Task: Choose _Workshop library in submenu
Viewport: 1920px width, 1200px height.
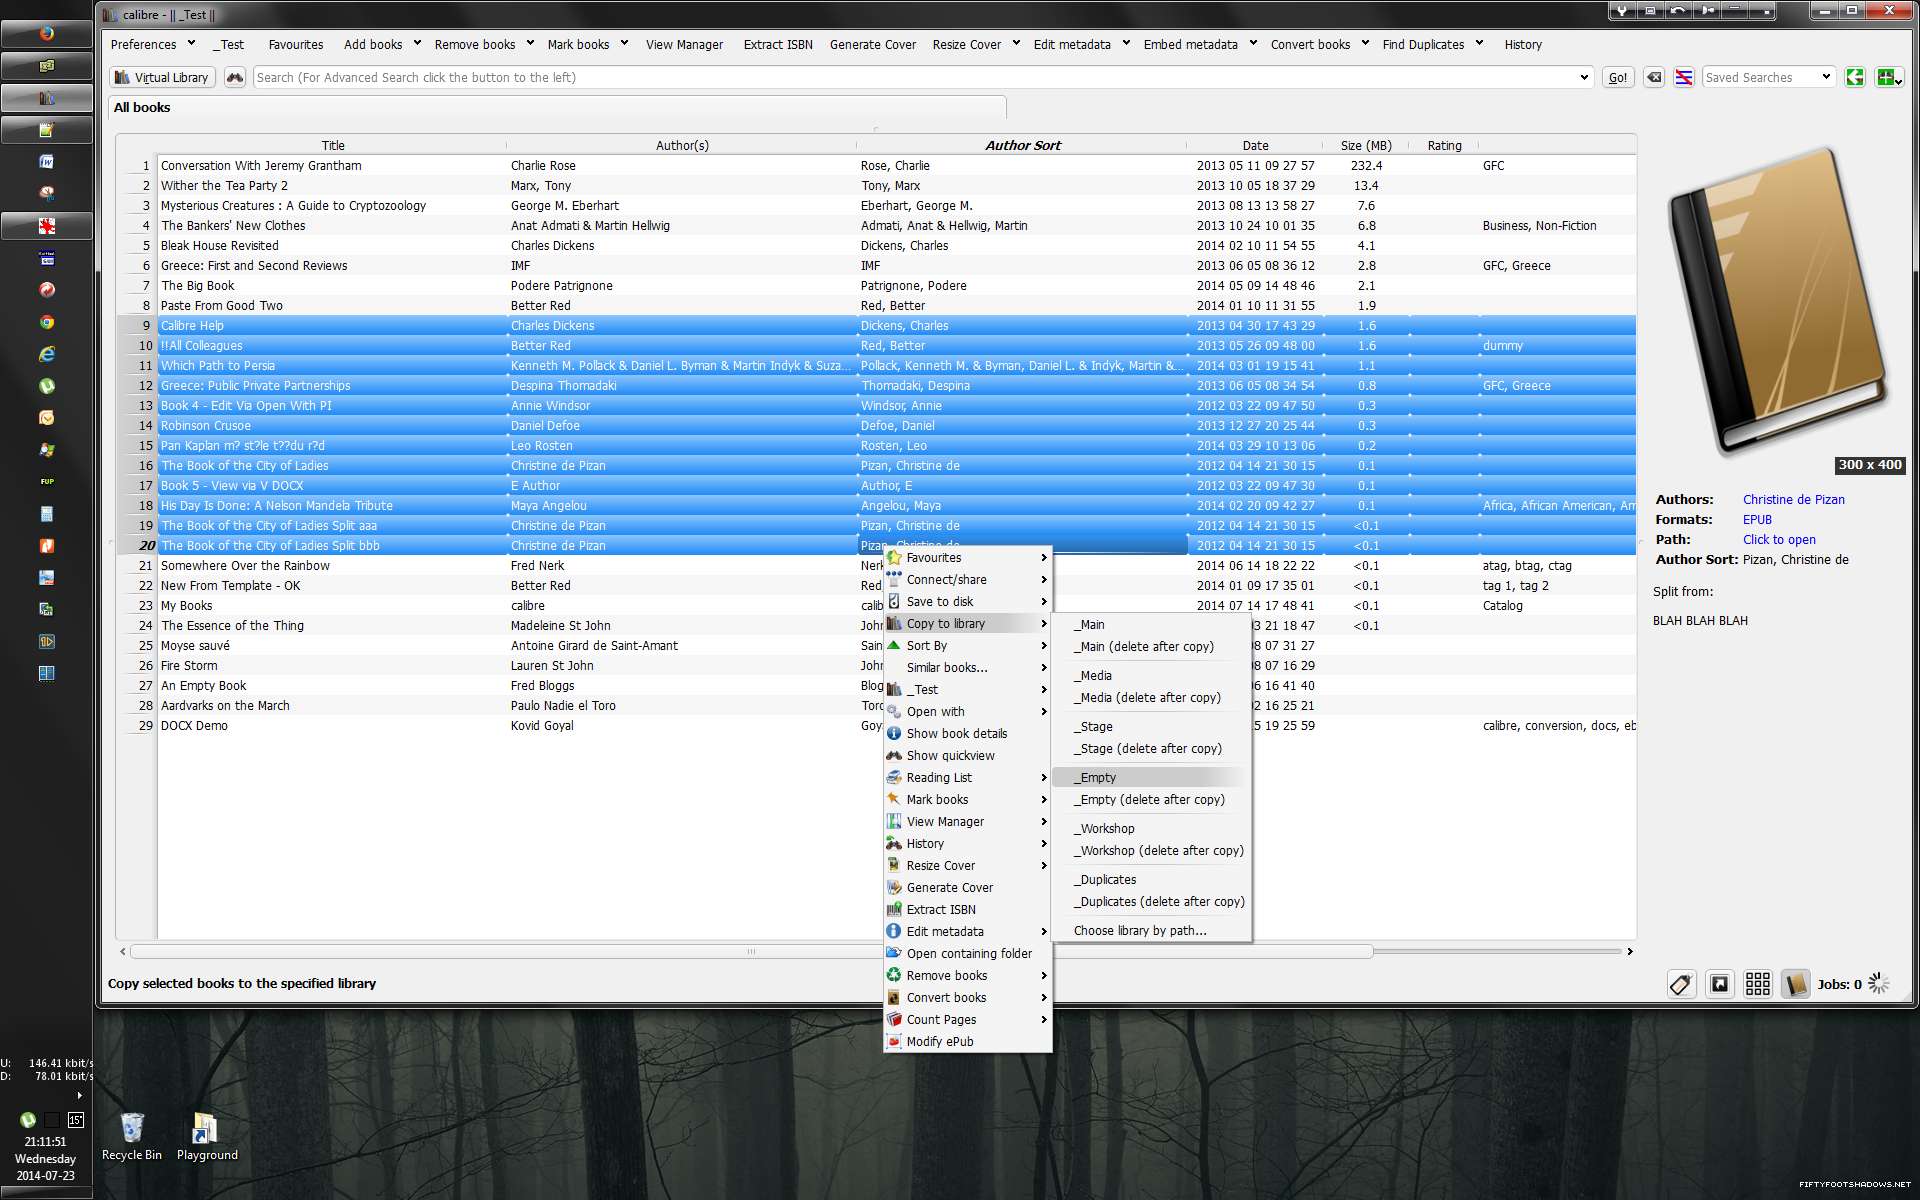Action: click(x=1150, y=828)
